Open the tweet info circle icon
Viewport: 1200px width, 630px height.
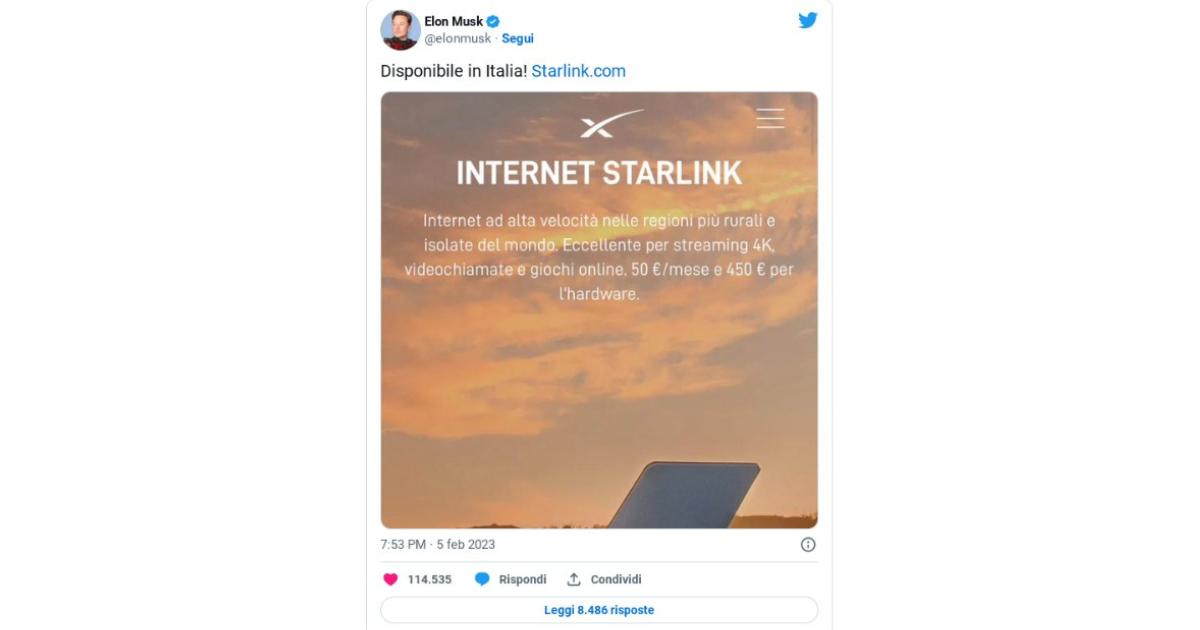point(808,545)
